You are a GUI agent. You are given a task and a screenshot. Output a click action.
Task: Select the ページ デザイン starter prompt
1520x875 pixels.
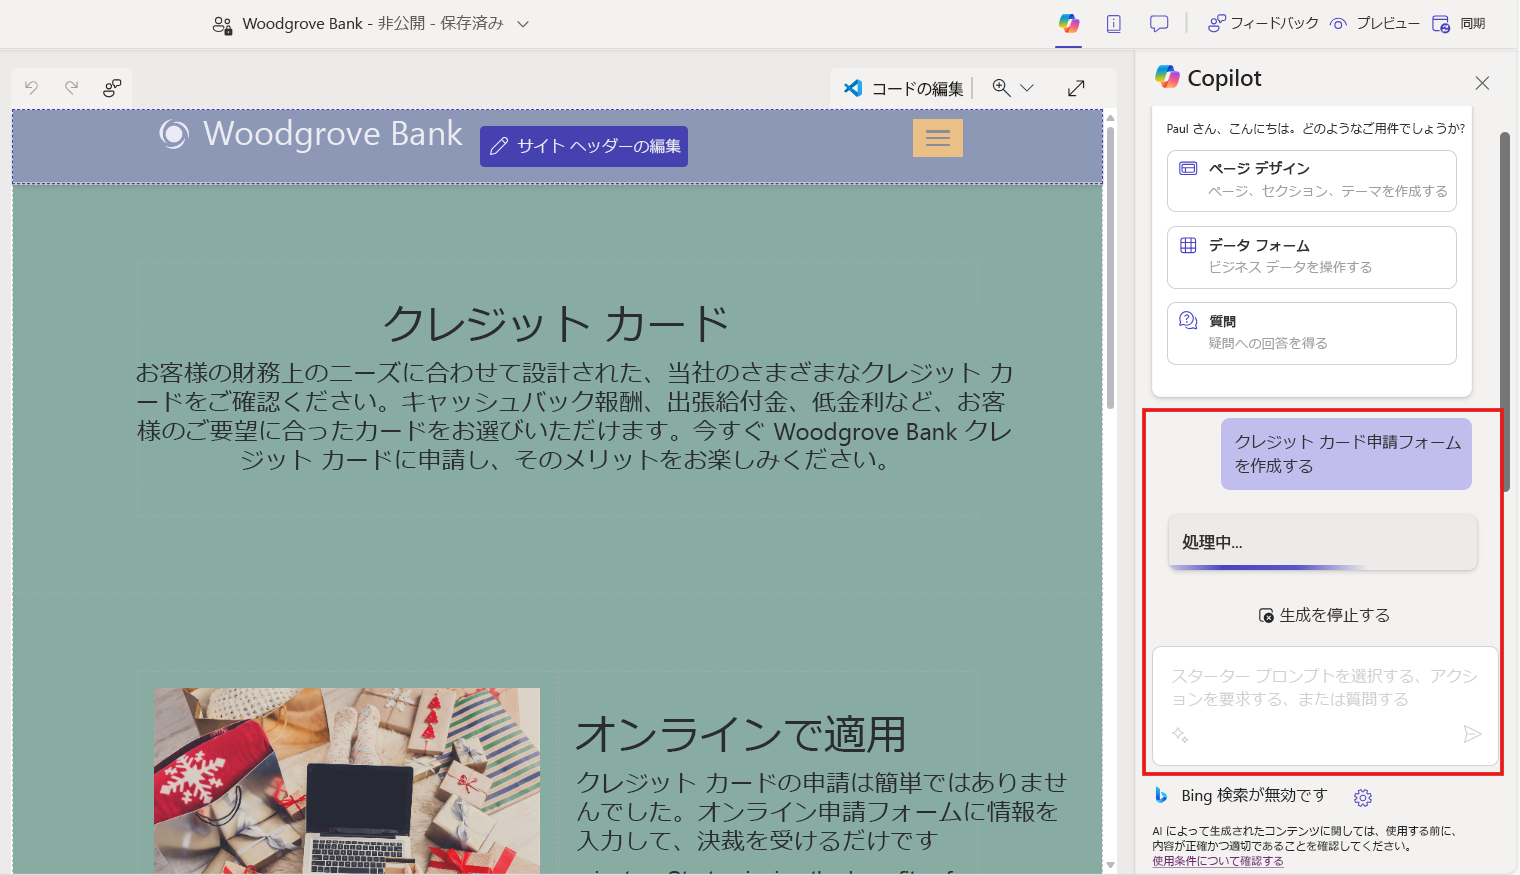point(1311,180)
